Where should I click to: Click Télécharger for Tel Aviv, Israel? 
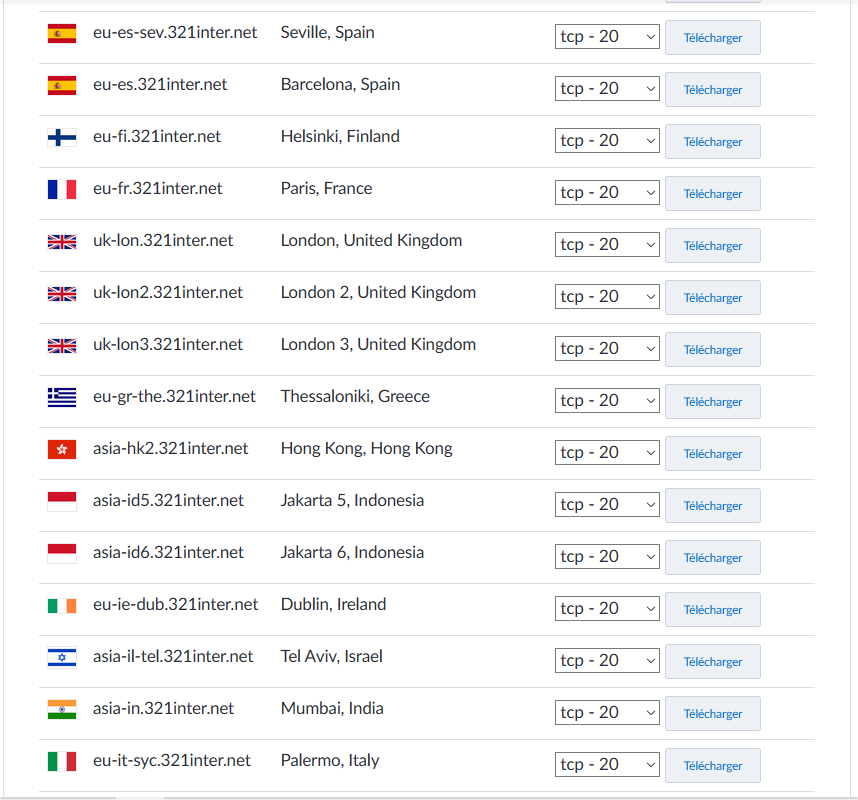712,661
